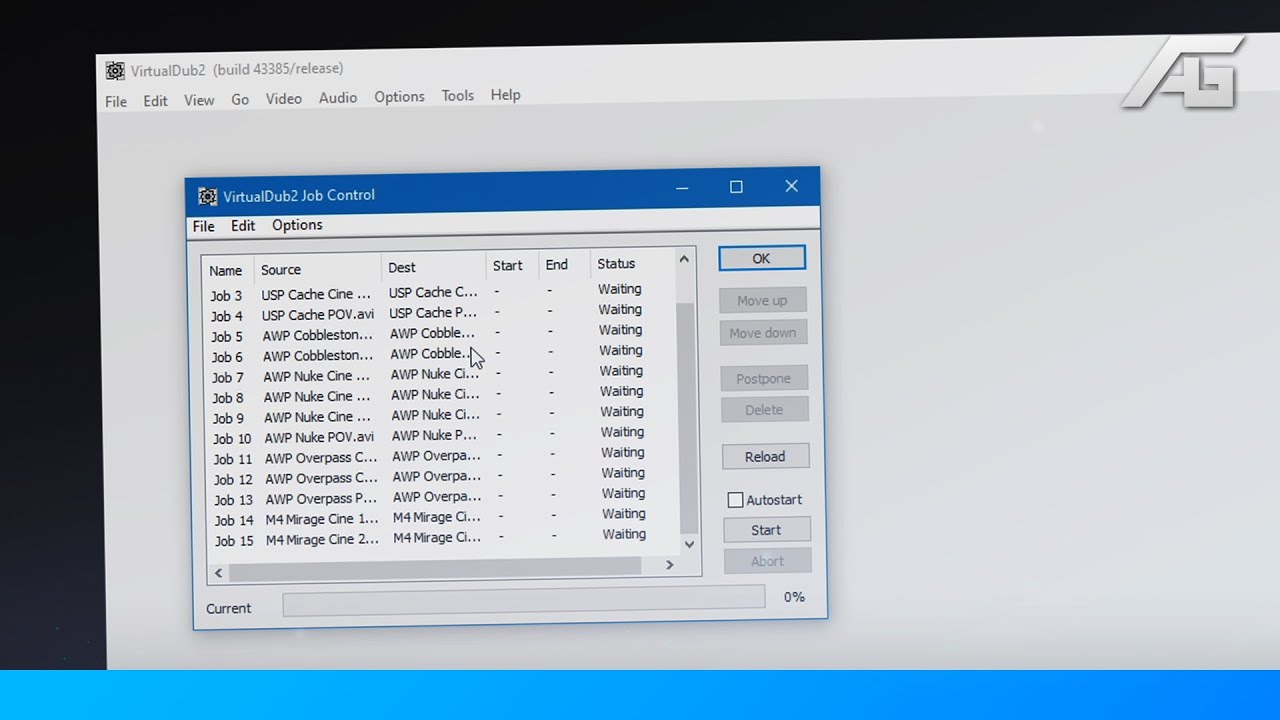The width and height of the screenshot is (1280, 720).
Task: Open Options menu in Job Control dialog
Action: point(297,225)
